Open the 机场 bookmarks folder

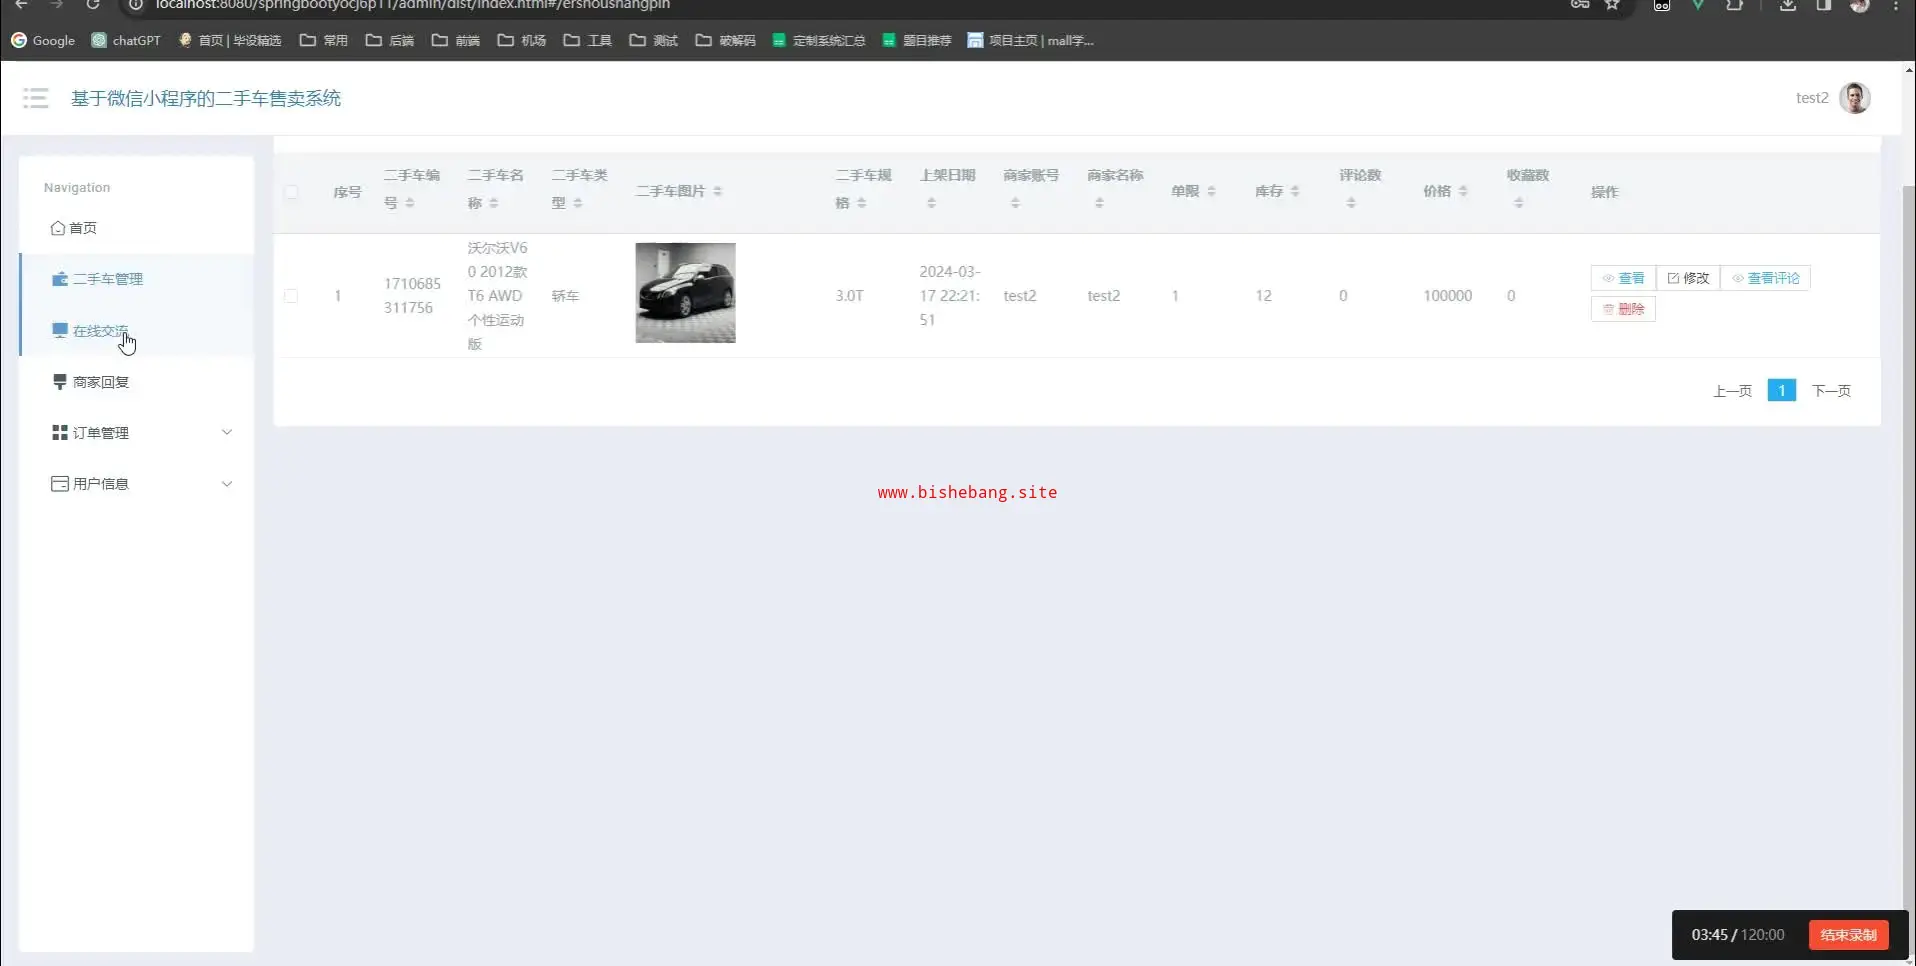click(522, 40)
